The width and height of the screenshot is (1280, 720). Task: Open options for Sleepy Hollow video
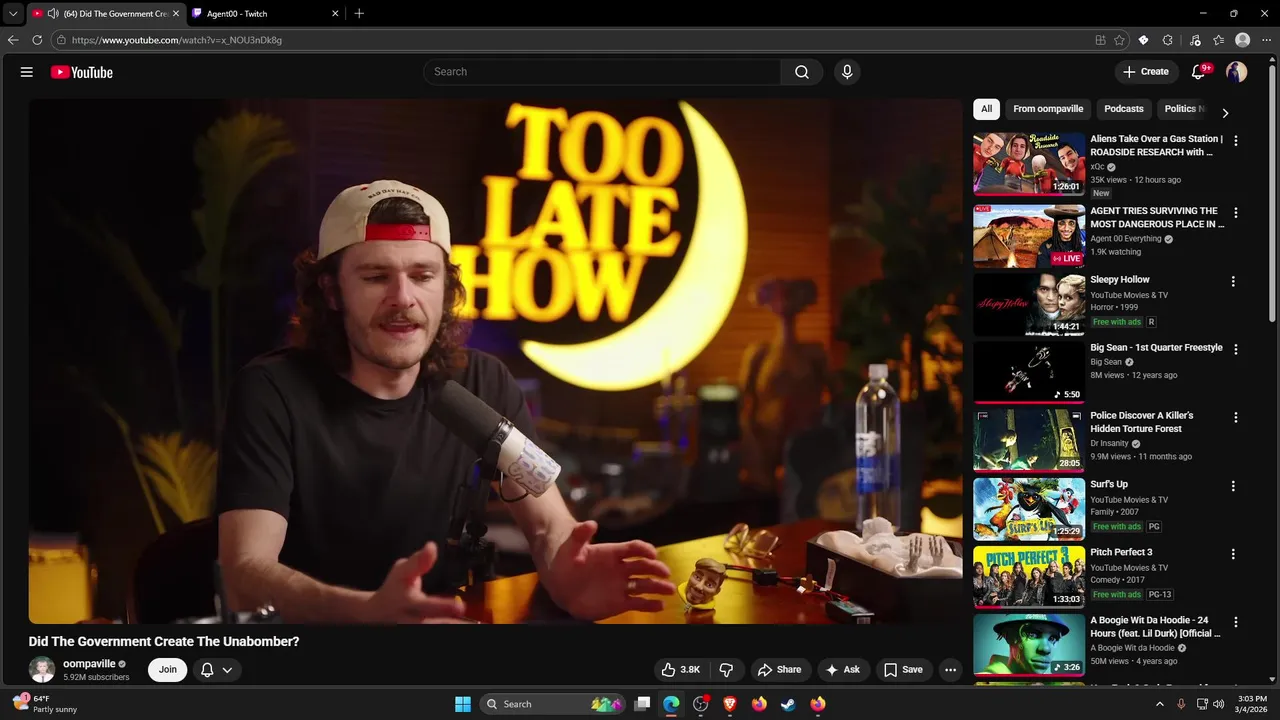point(1233,282)
